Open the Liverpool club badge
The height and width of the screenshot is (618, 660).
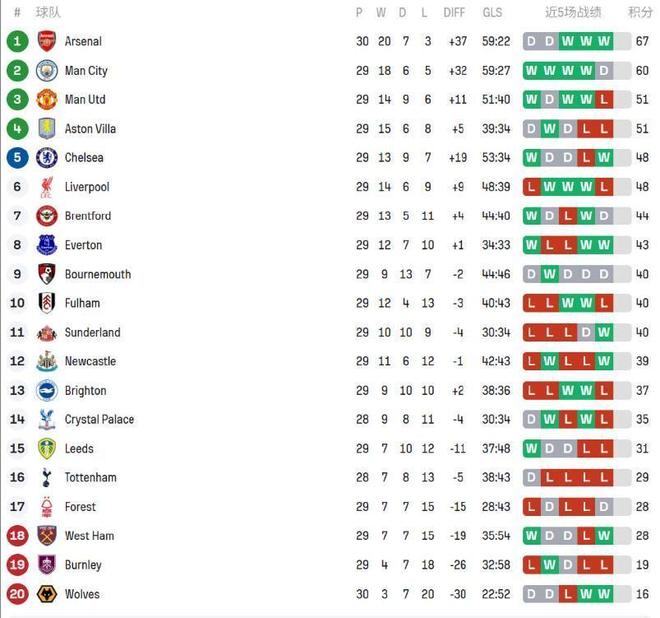(46, 187)
